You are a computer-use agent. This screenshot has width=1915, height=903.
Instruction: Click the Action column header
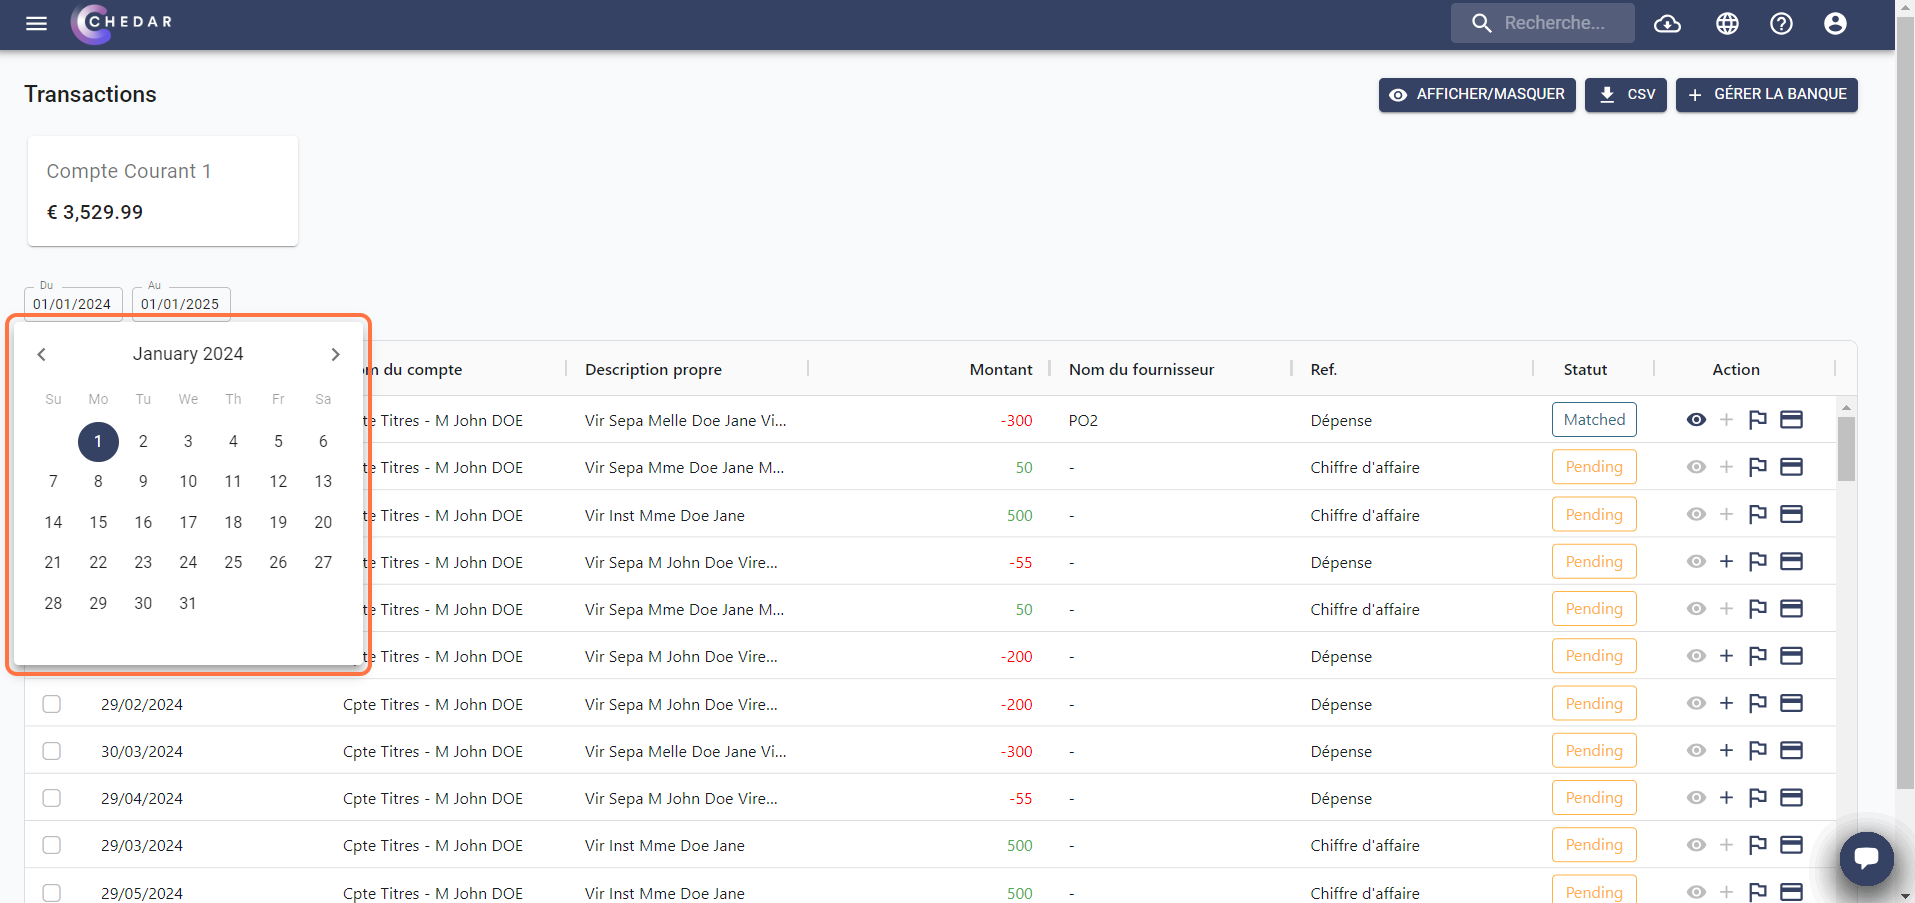point(1735,369)
